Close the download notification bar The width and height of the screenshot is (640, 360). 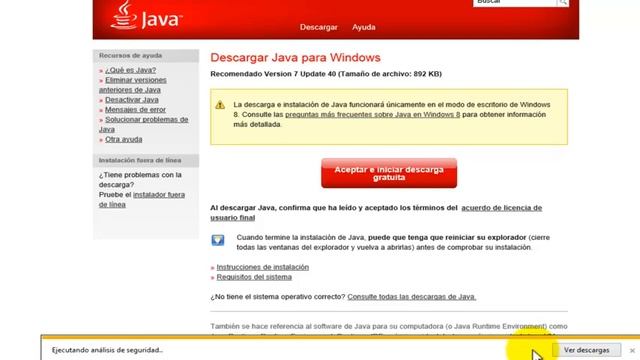point(632,351)
